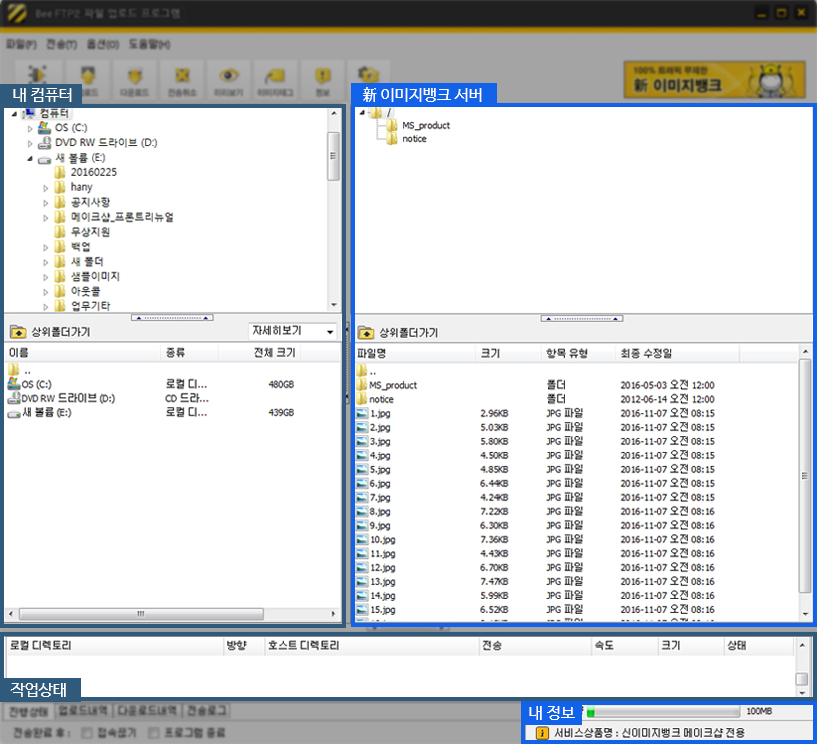
Task: Click the 무상지원 folder icon
Action: [x=60, y=231]
